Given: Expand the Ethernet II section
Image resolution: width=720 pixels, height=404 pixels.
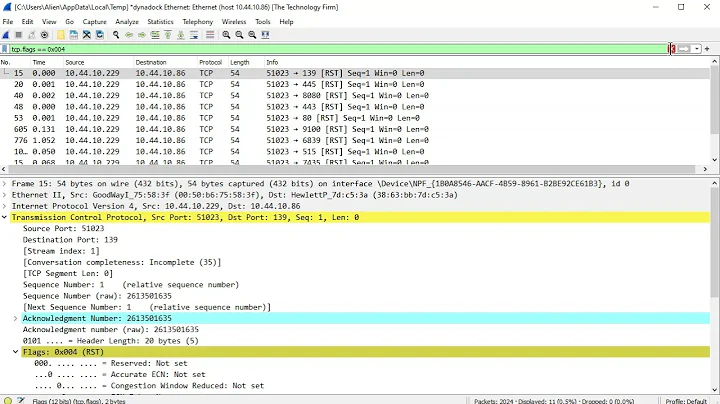Looking at the screenshot, I should [x=4, y=195].
